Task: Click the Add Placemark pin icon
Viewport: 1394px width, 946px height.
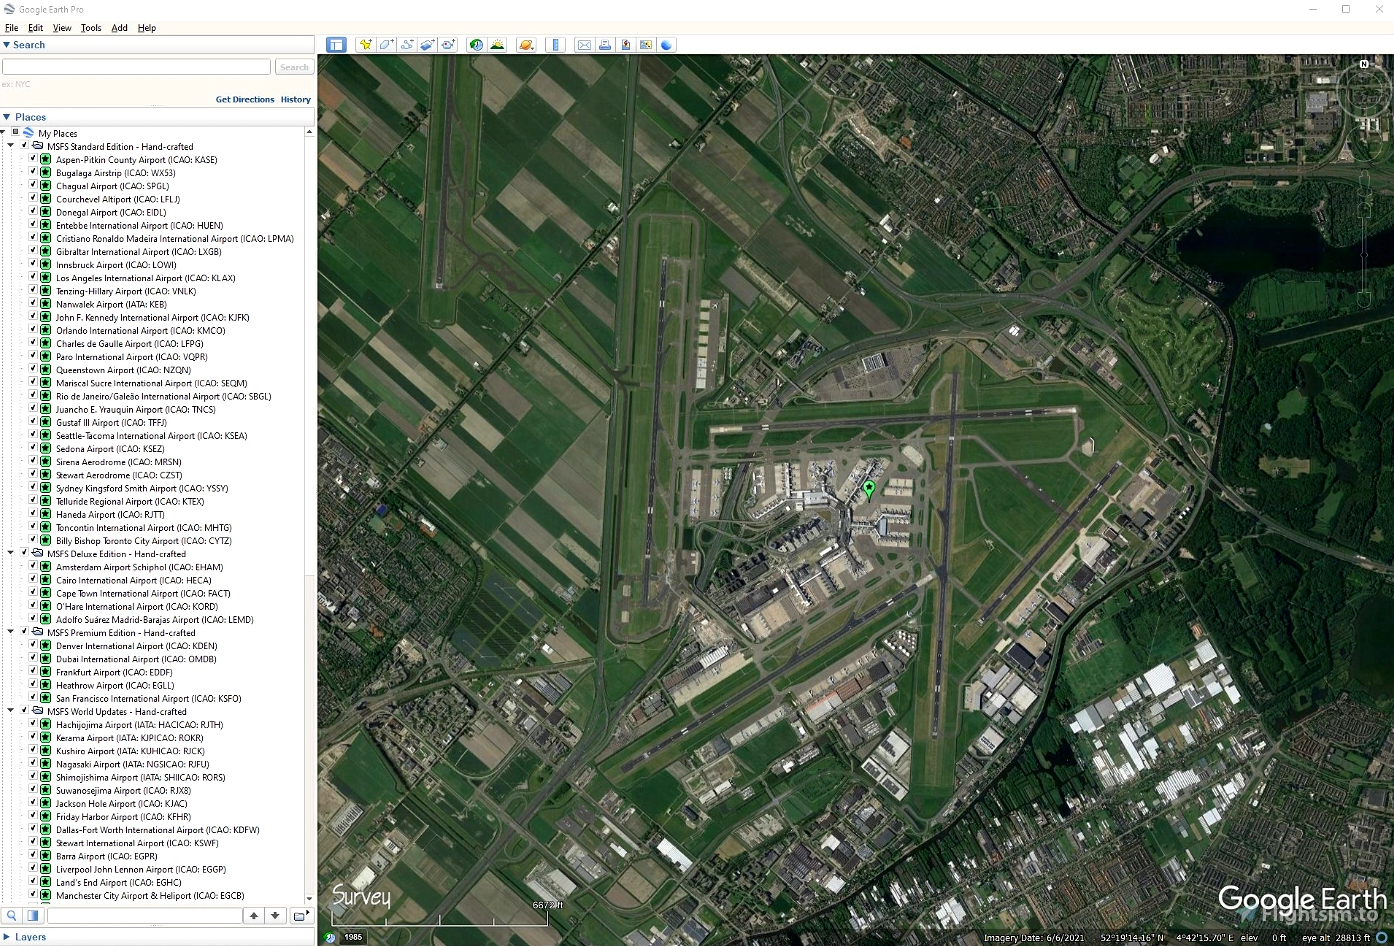Action: pos(365,45)
